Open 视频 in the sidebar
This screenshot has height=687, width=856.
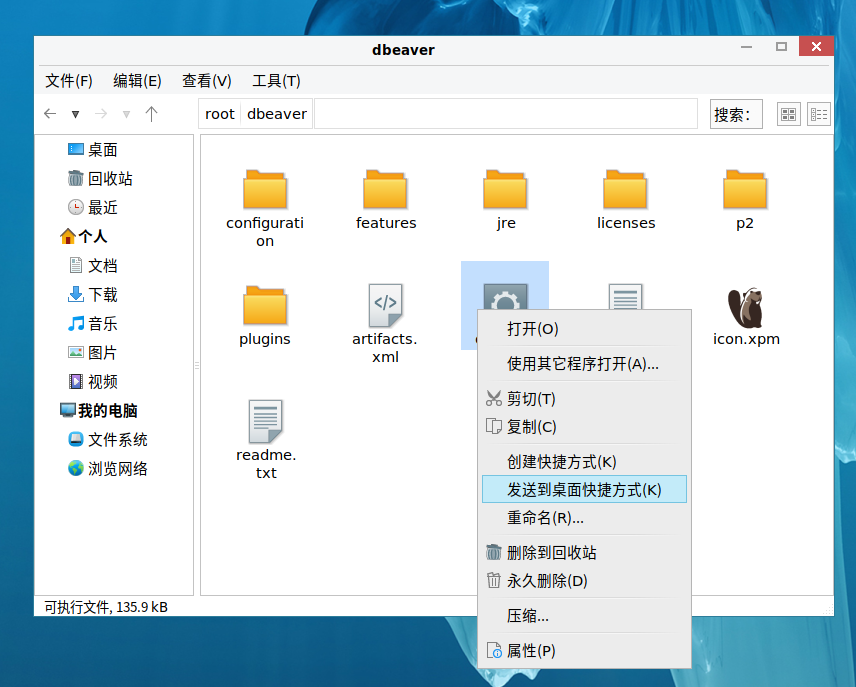point(93,382)
